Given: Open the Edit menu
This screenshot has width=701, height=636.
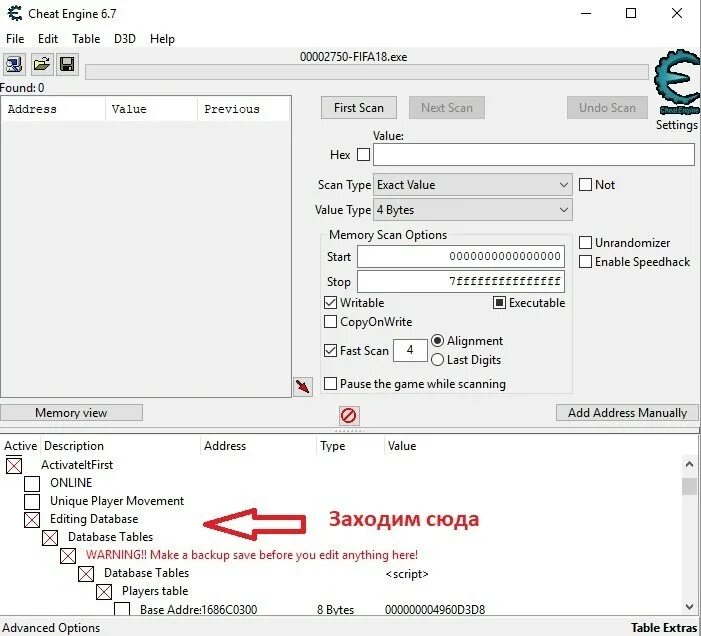Looking at the screenshot, I should click(x=48, y=39).
